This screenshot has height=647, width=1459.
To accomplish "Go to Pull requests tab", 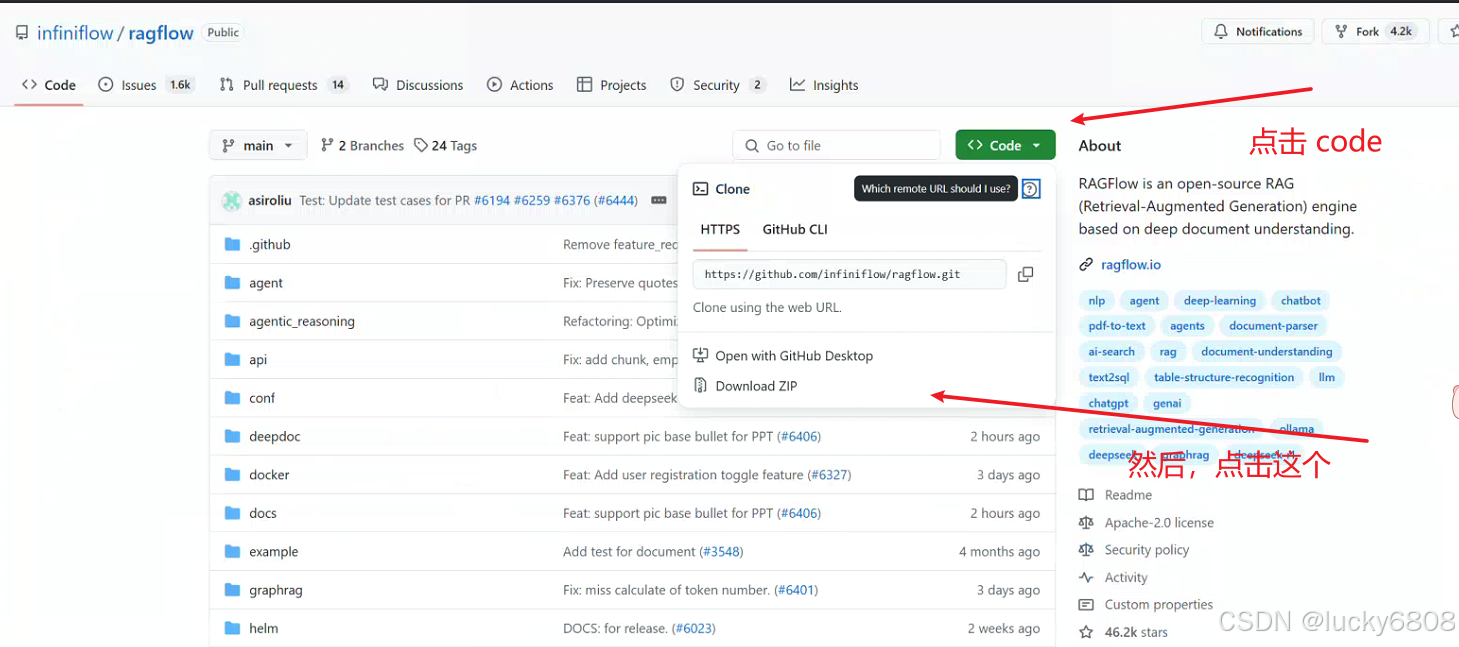I will (284, 85).
